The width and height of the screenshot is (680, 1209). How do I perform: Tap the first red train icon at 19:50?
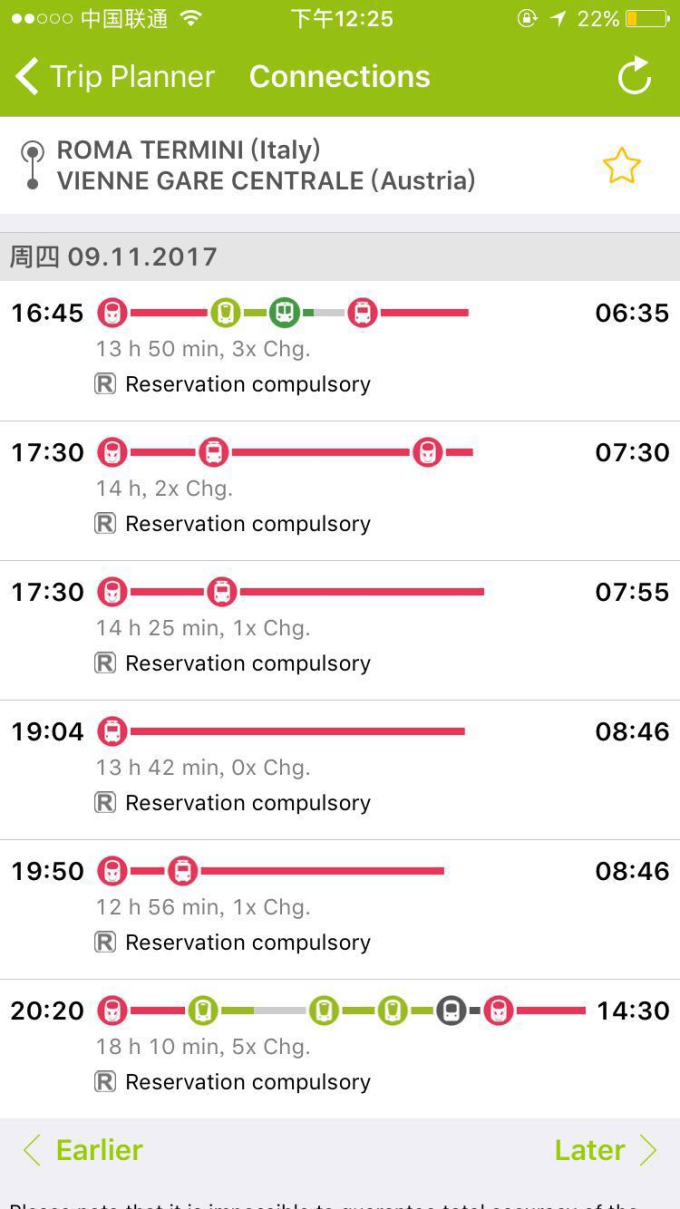pos(113,871)
